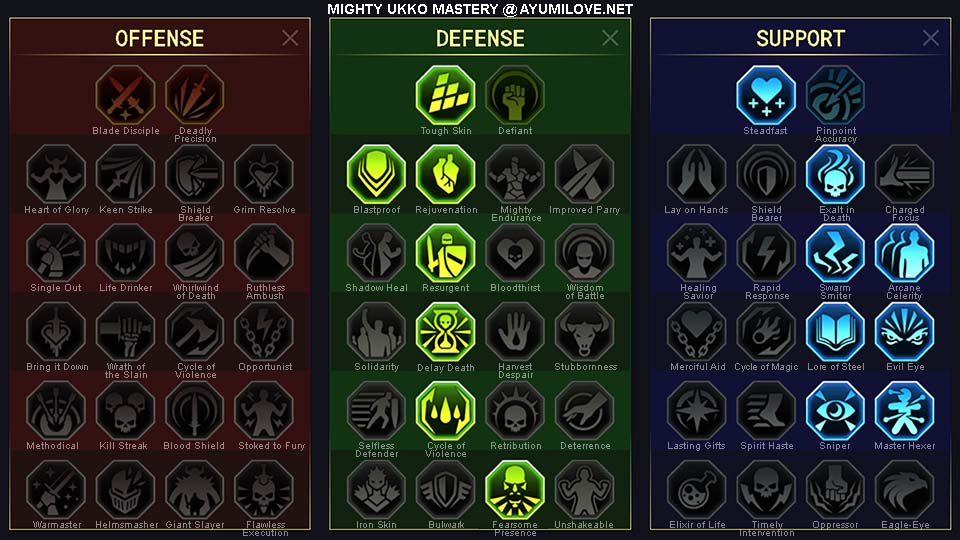Click the Support panel header title
The height and width of the screenshot is (540, 960).
point(800,39)
